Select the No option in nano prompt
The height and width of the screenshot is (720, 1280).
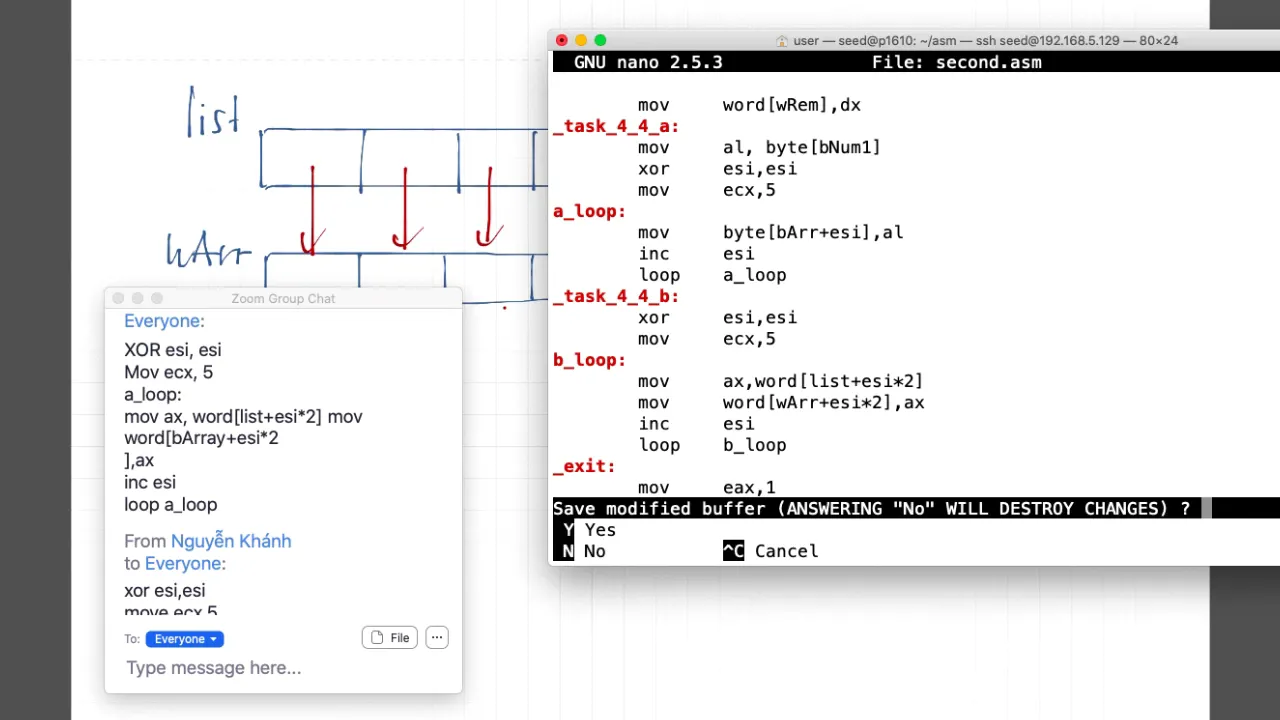585,551
